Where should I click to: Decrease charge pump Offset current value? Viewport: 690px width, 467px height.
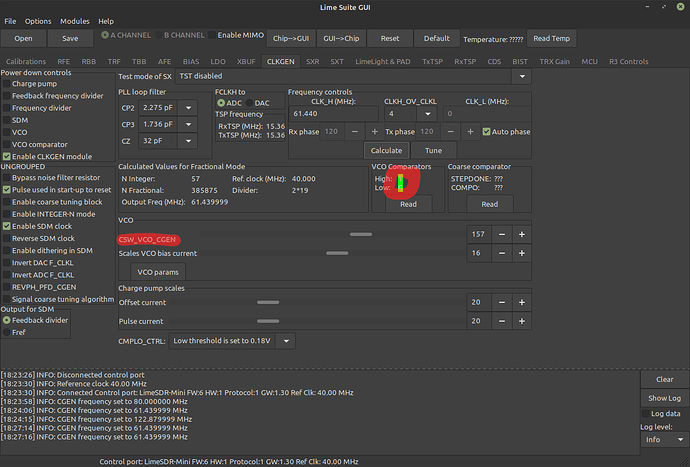coord(502,302)
